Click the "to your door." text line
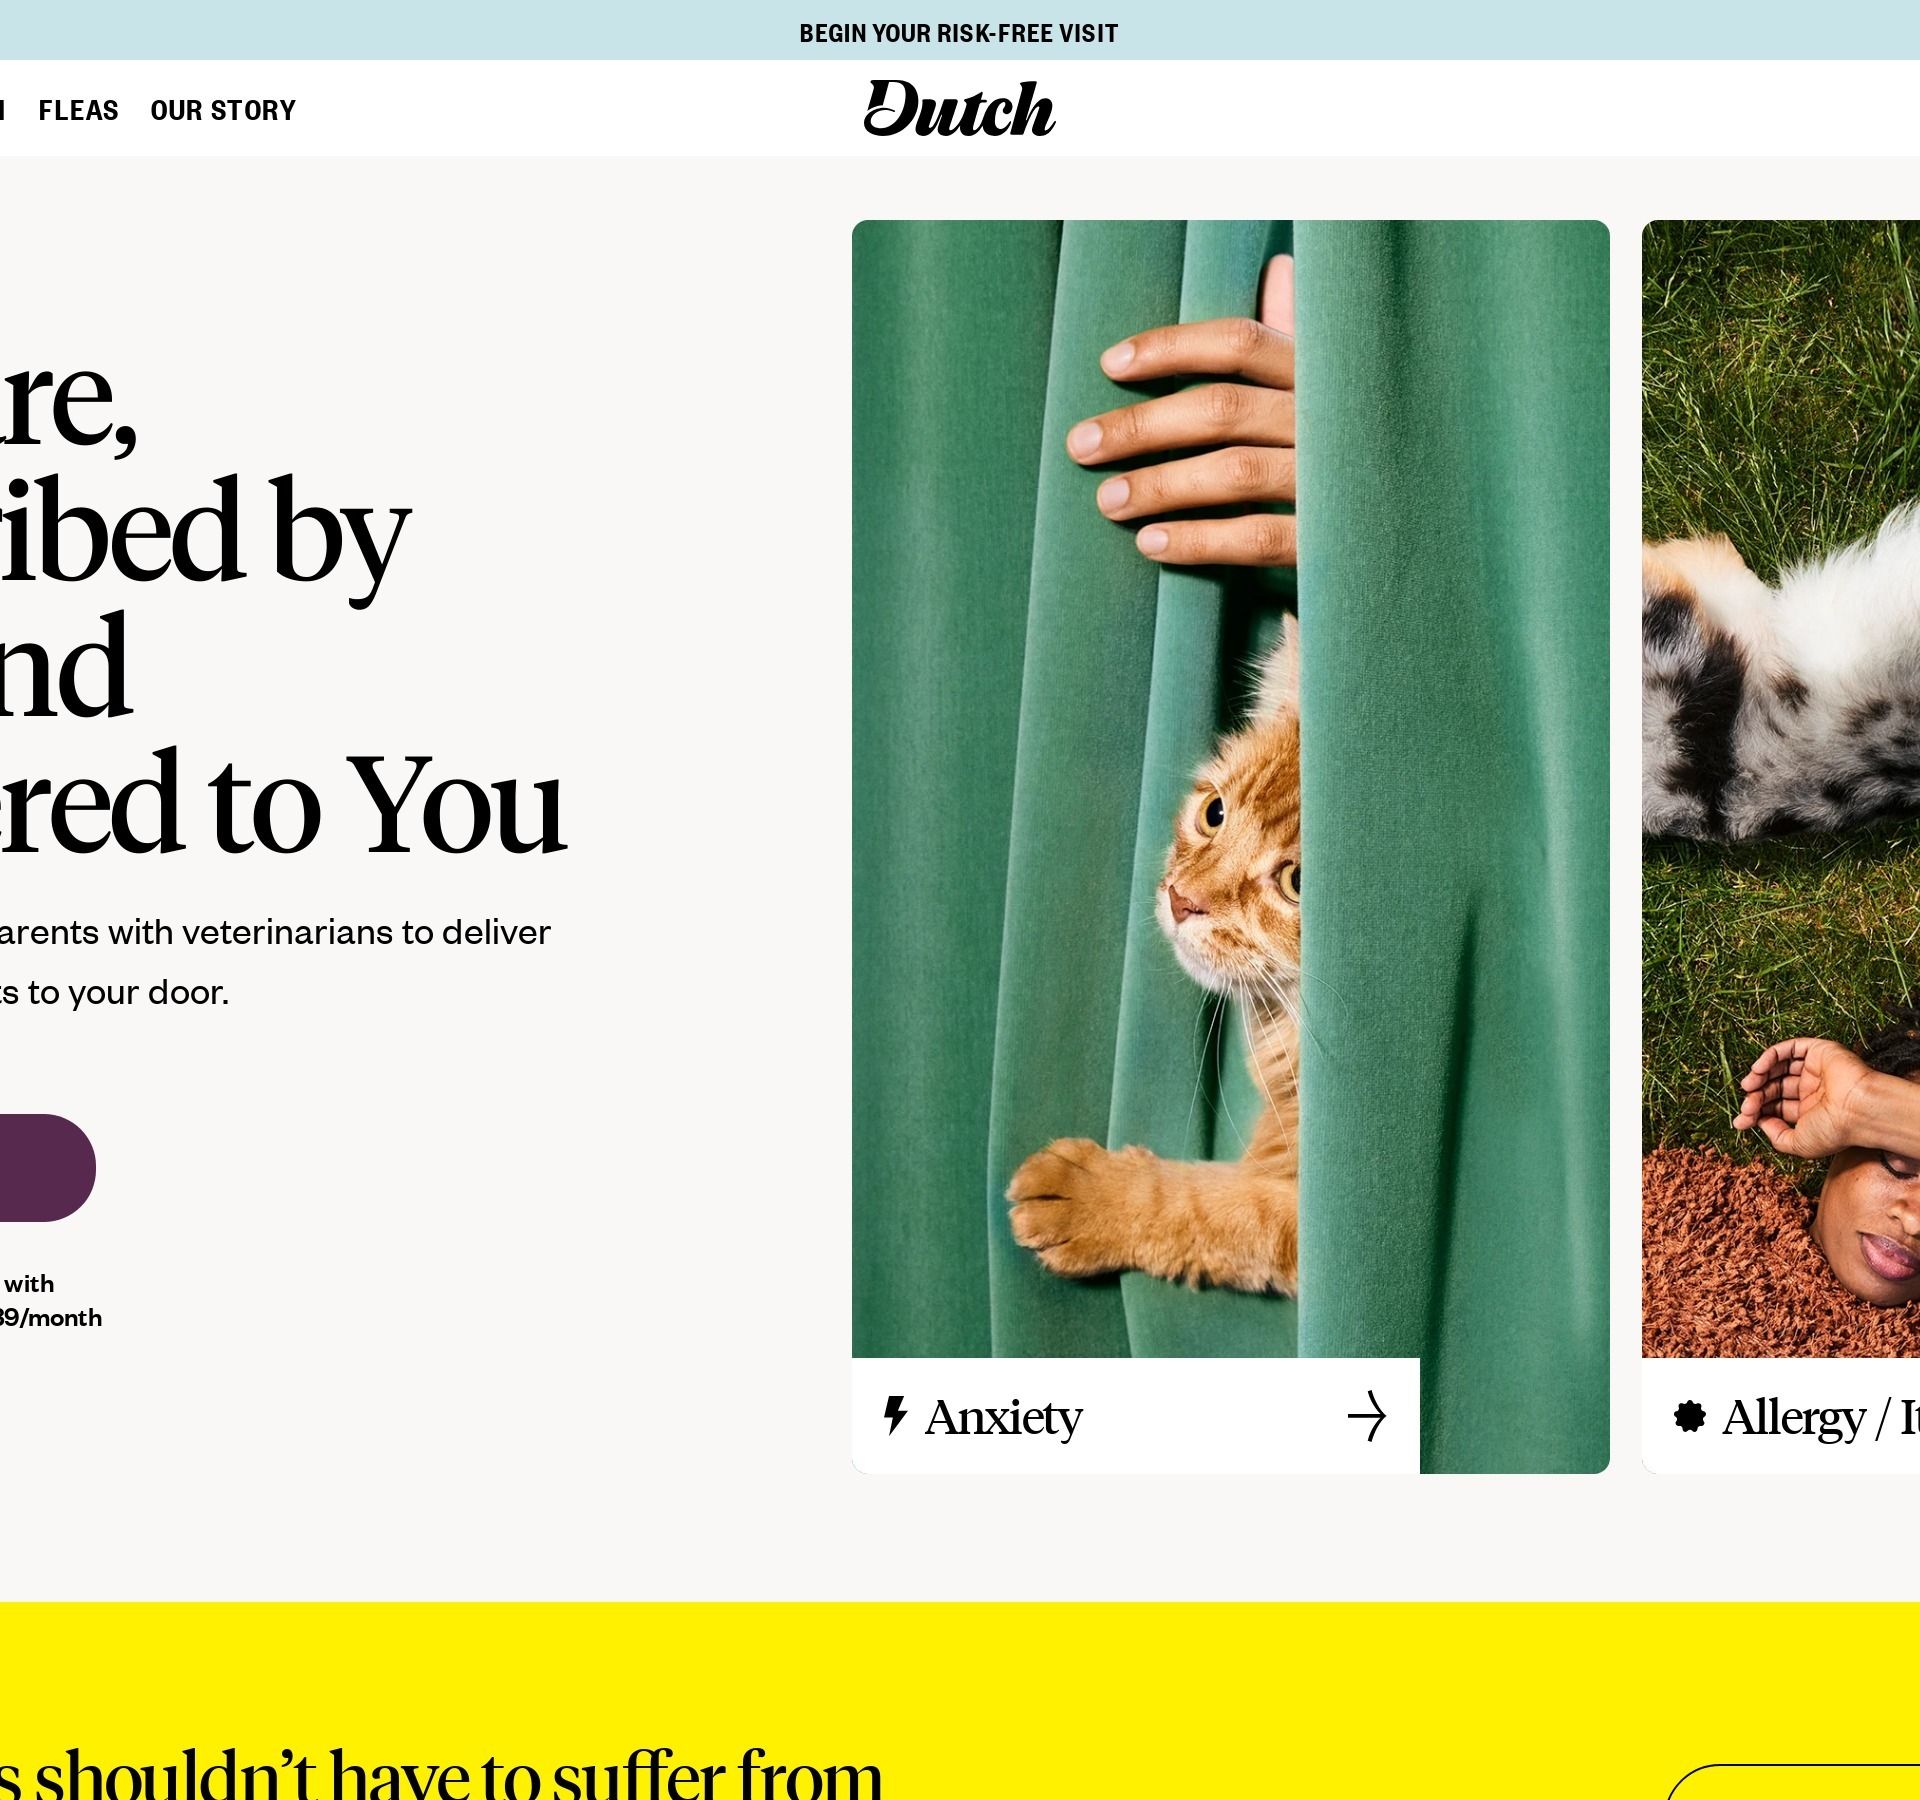The image size is (1920, 1800). [x=115, y=992]
